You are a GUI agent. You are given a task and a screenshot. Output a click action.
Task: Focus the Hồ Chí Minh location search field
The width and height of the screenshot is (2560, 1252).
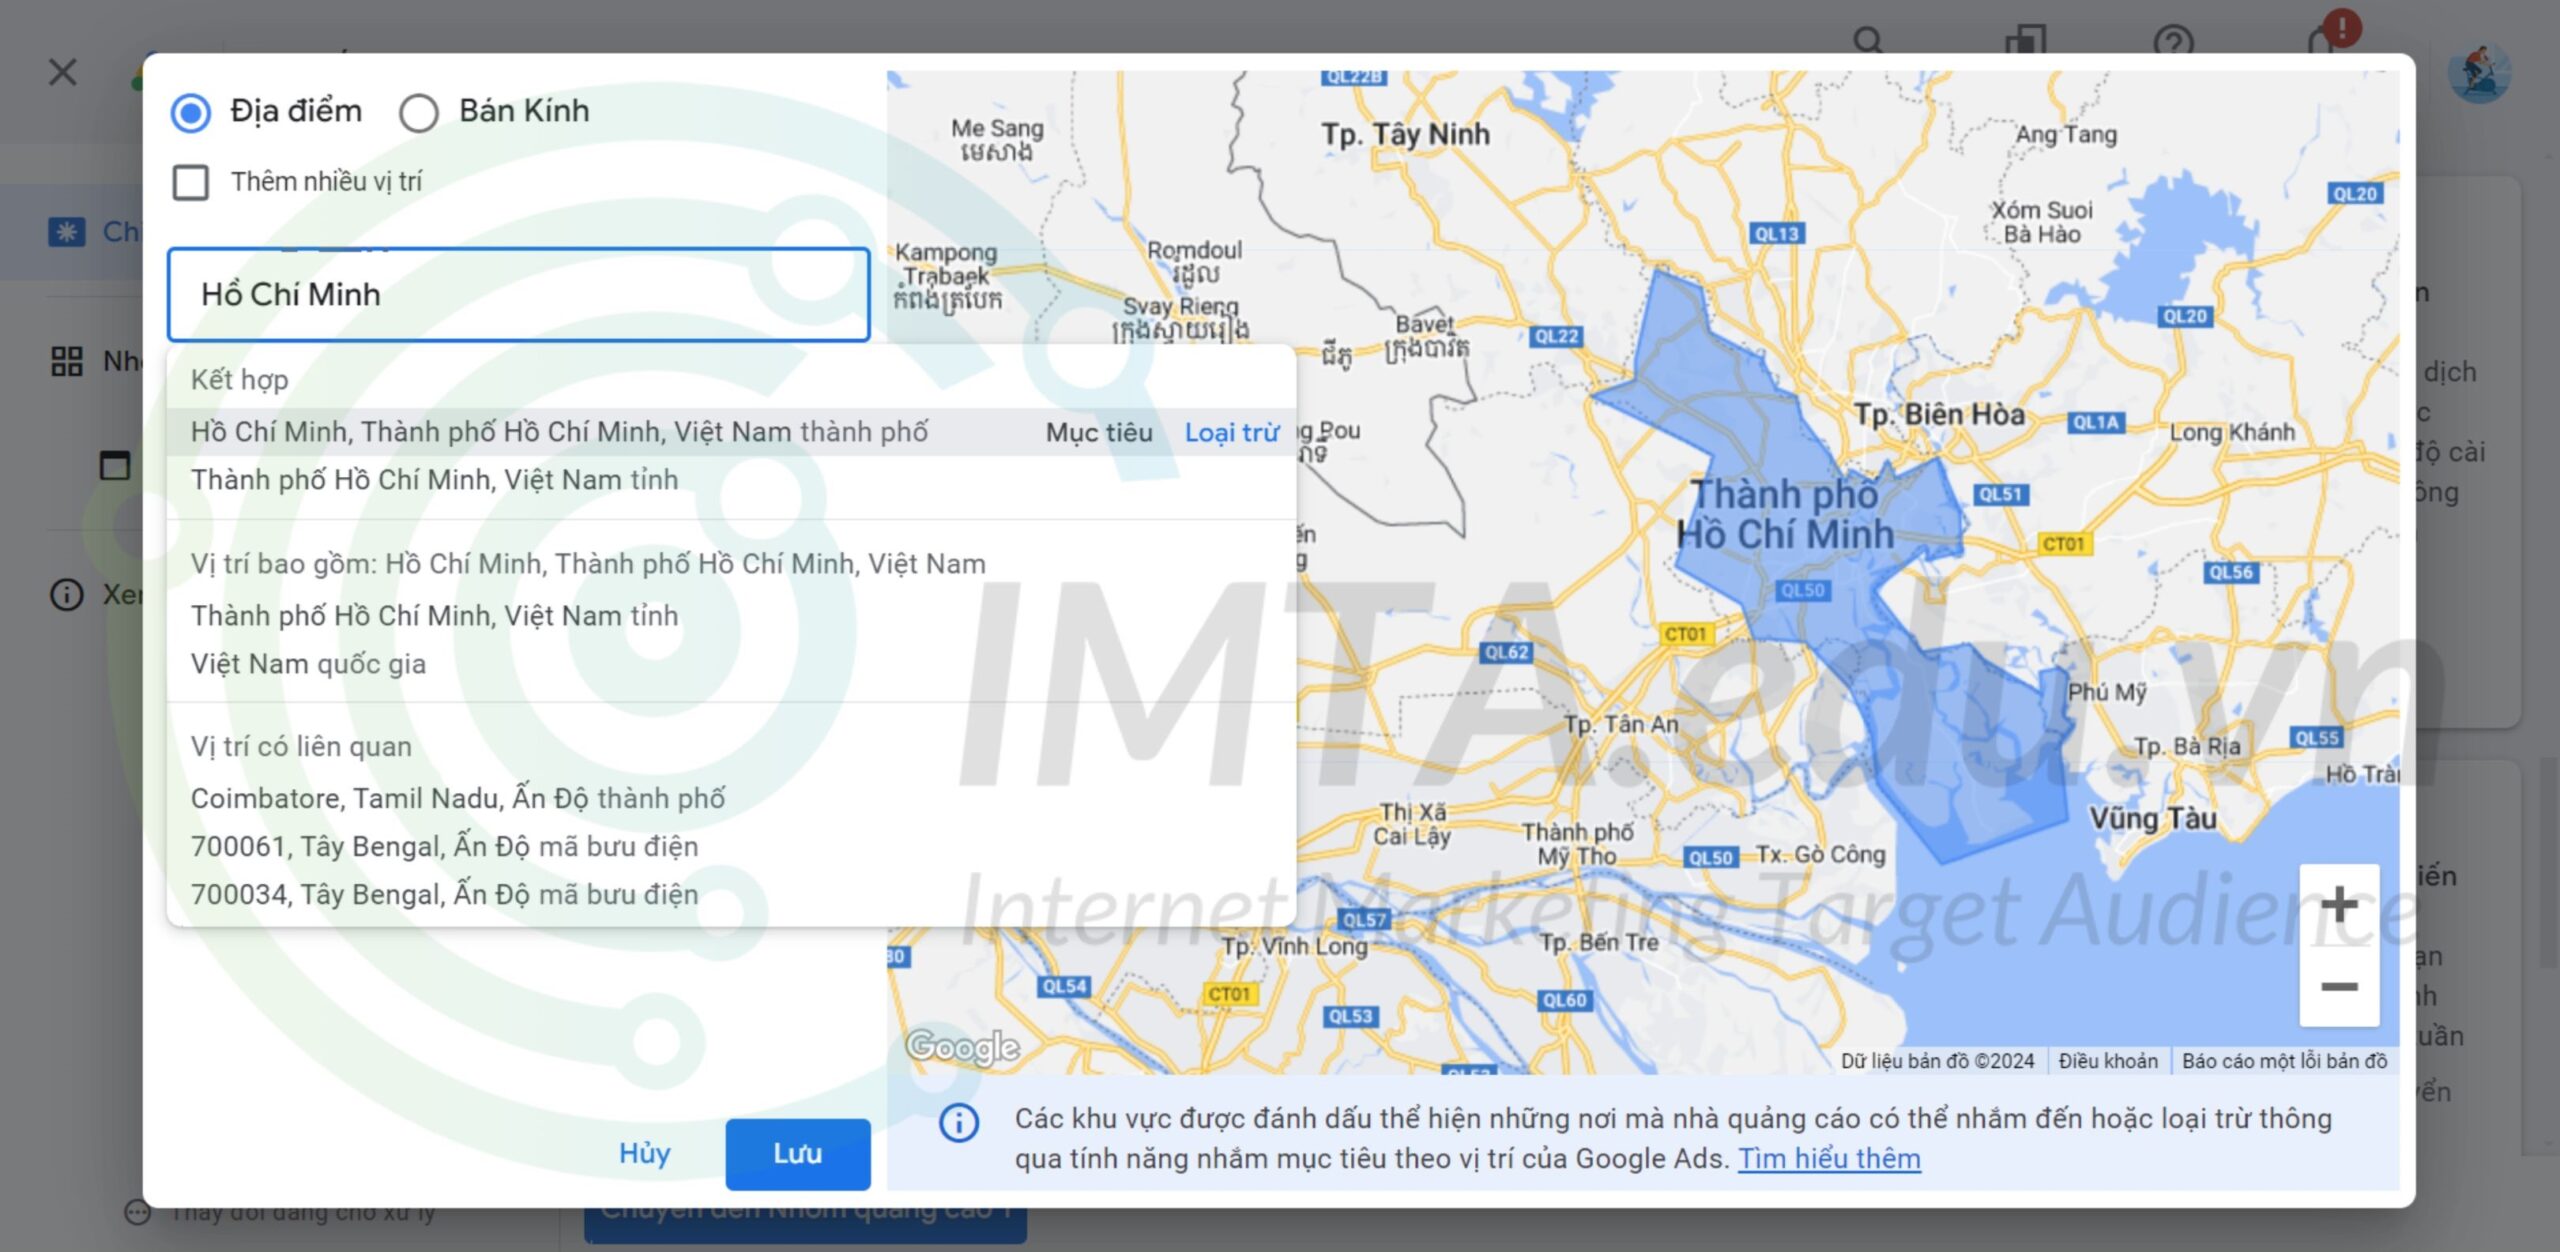pyautogui.click(x=518, y=294)
